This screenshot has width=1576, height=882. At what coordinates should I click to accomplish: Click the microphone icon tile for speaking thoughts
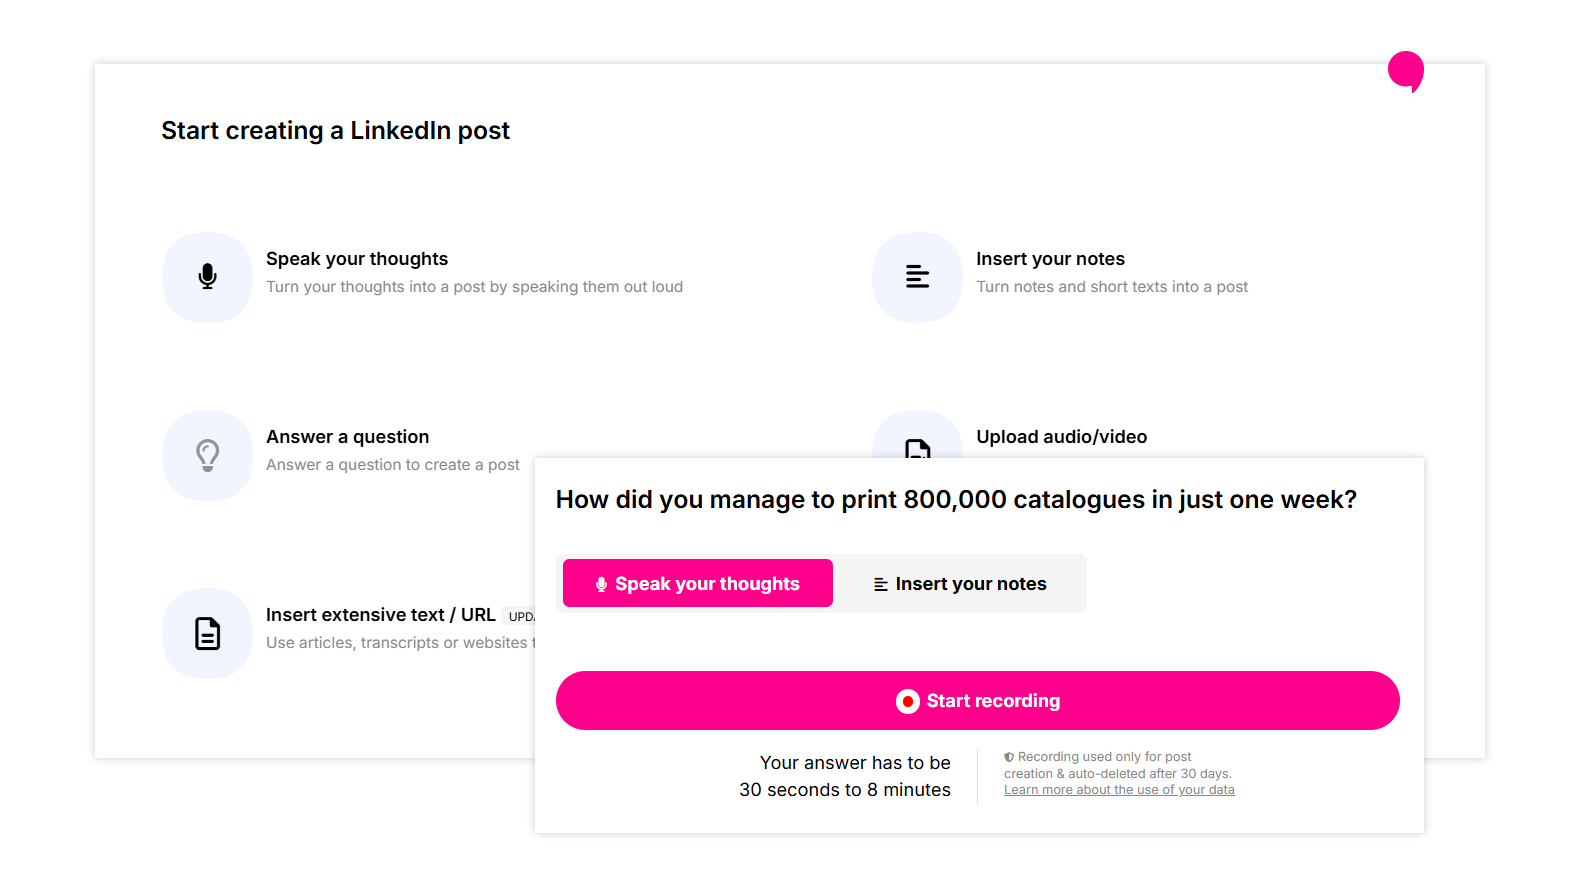click(207, 277)
